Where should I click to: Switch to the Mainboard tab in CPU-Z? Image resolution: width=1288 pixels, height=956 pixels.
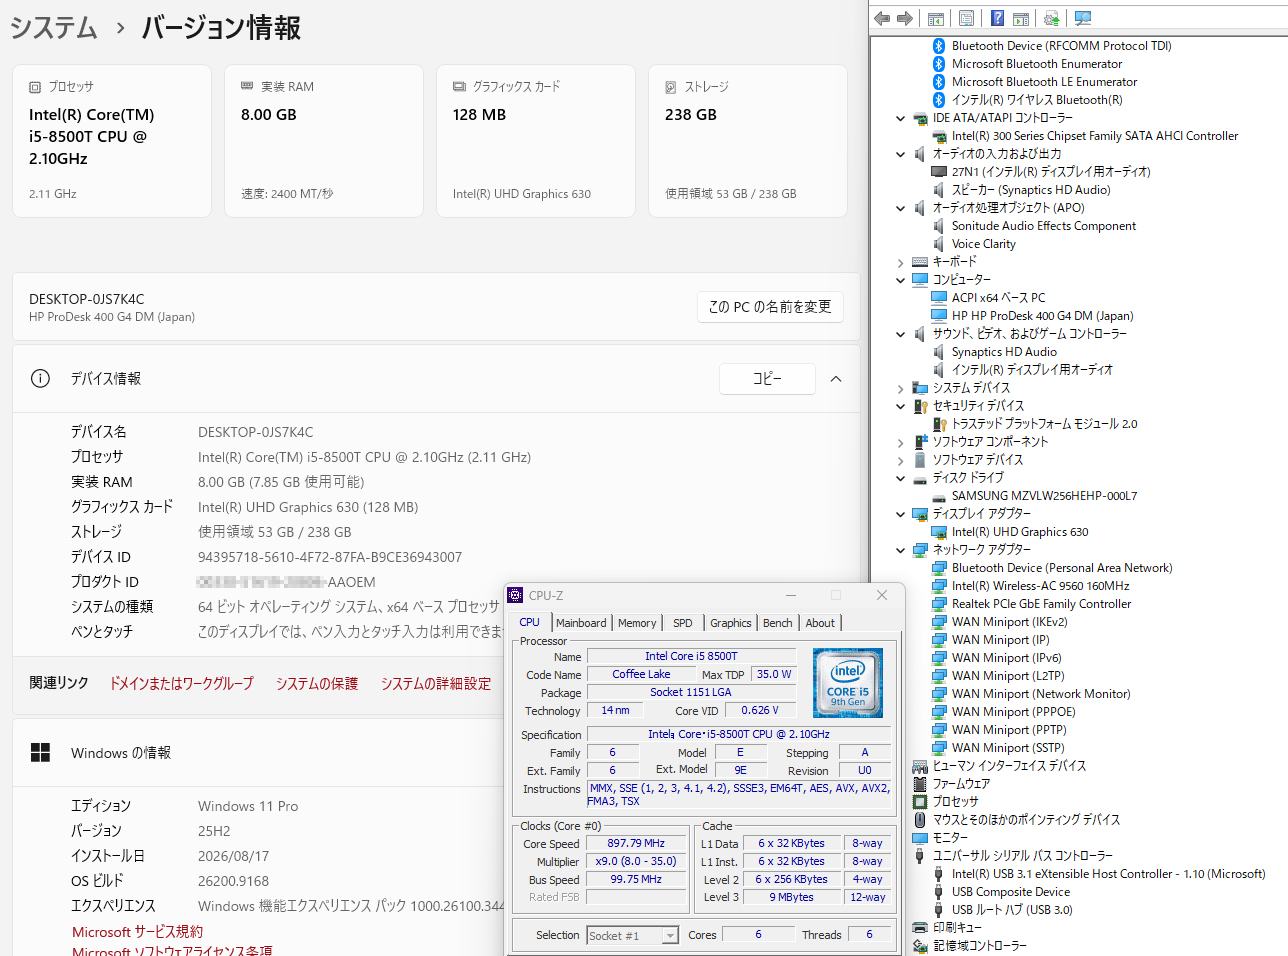pos(581,623)
